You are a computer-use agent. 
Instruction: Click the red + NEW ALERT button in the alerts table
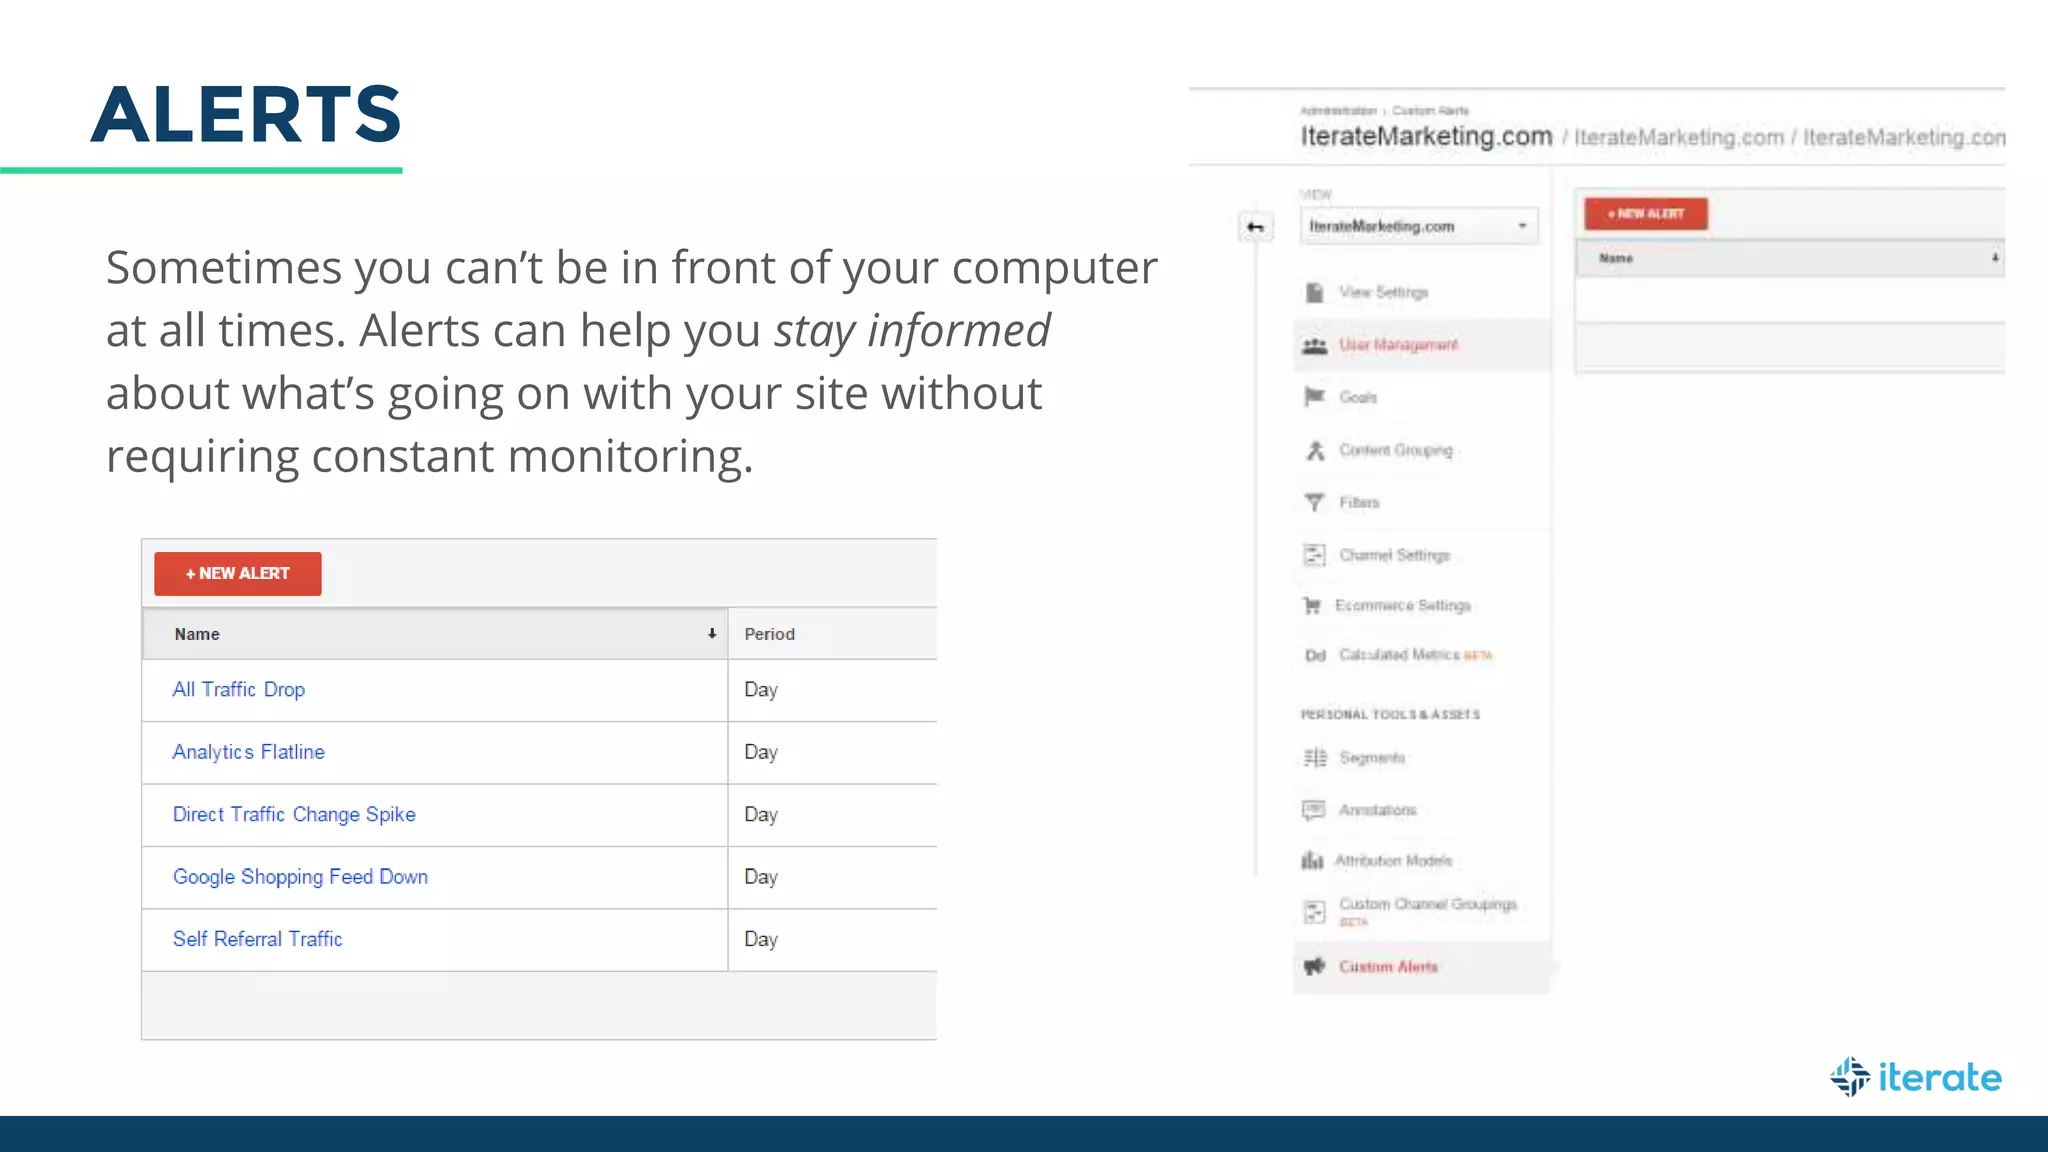click(x=238, y=573)
